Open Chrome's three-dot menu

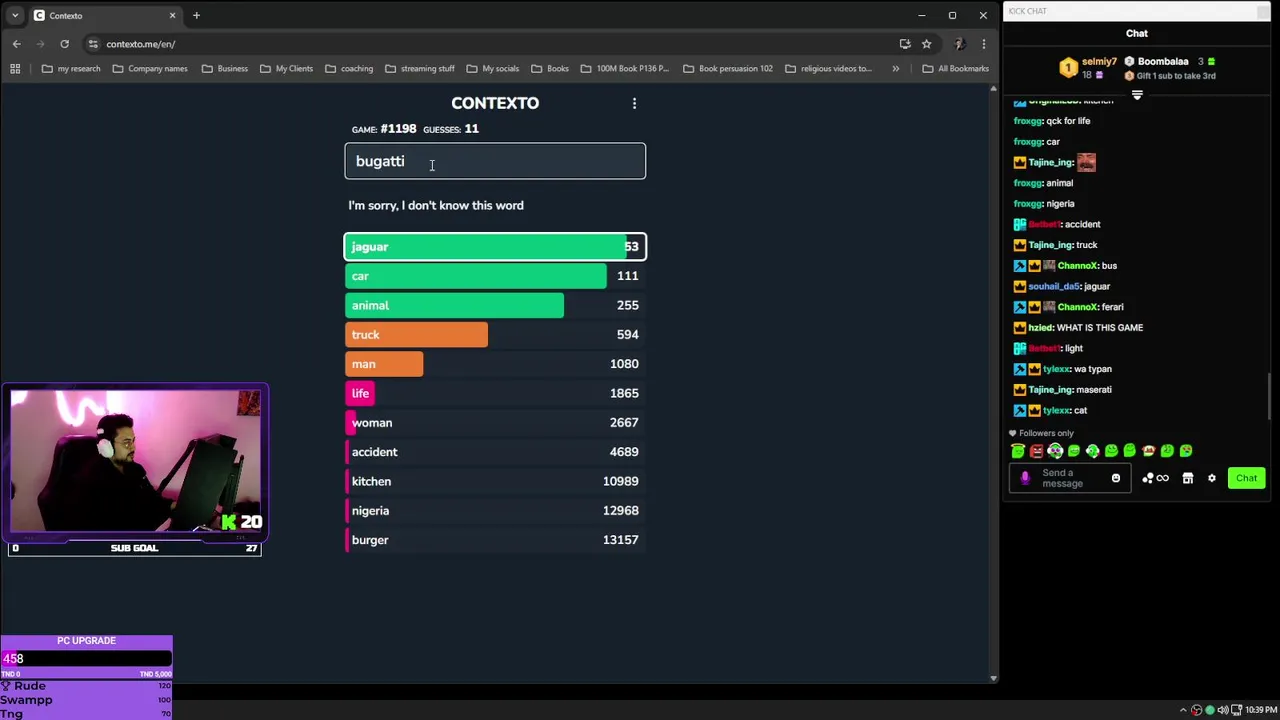(984, 44)
